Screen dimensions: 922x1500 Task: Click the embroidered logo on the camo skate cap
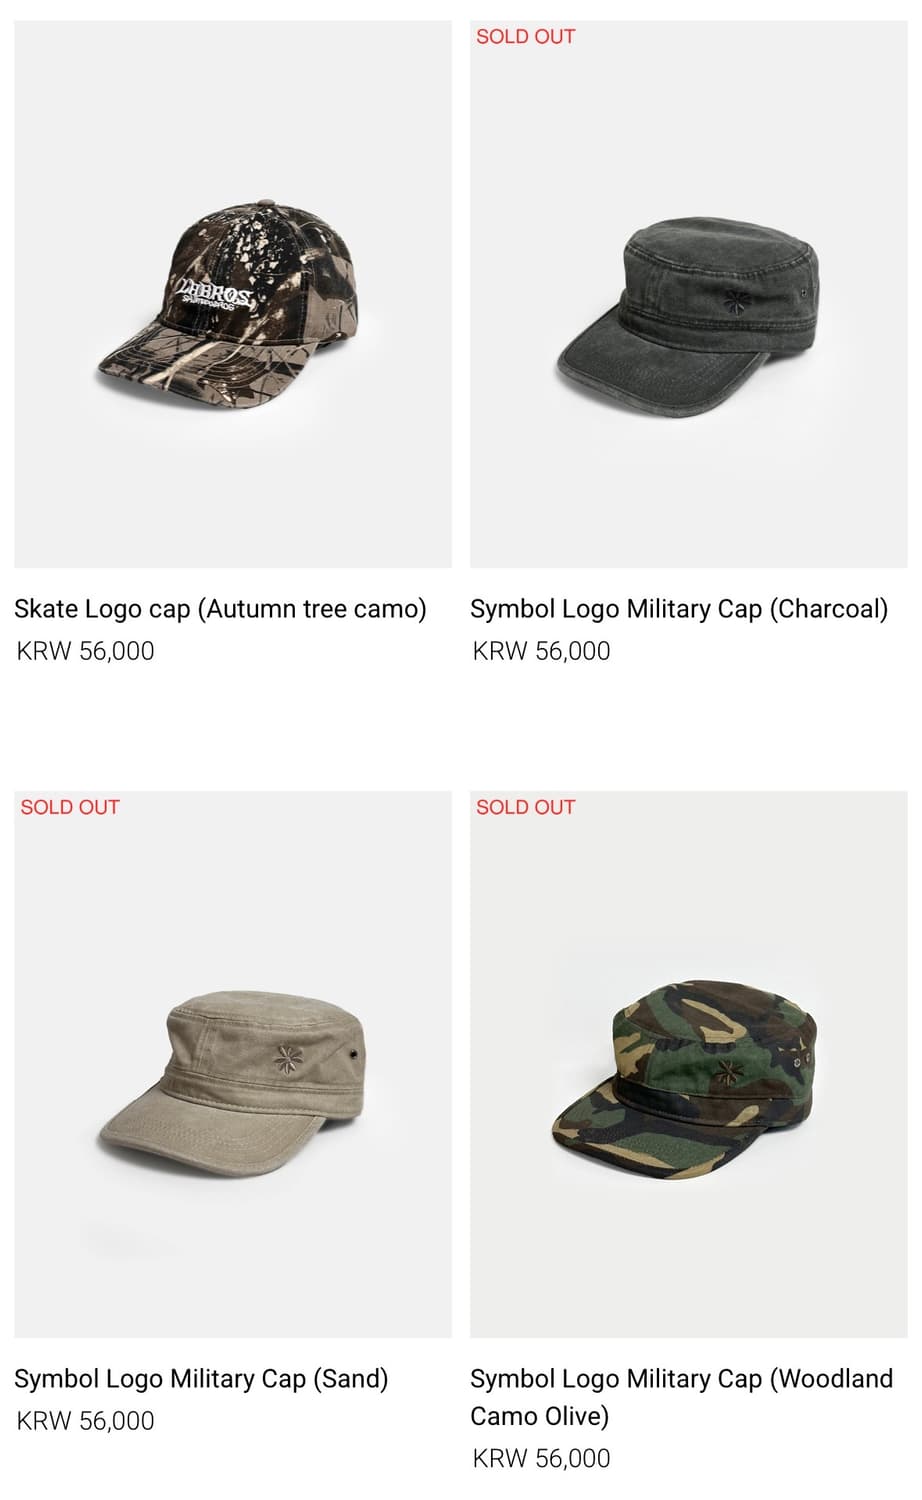pos(215,294)
